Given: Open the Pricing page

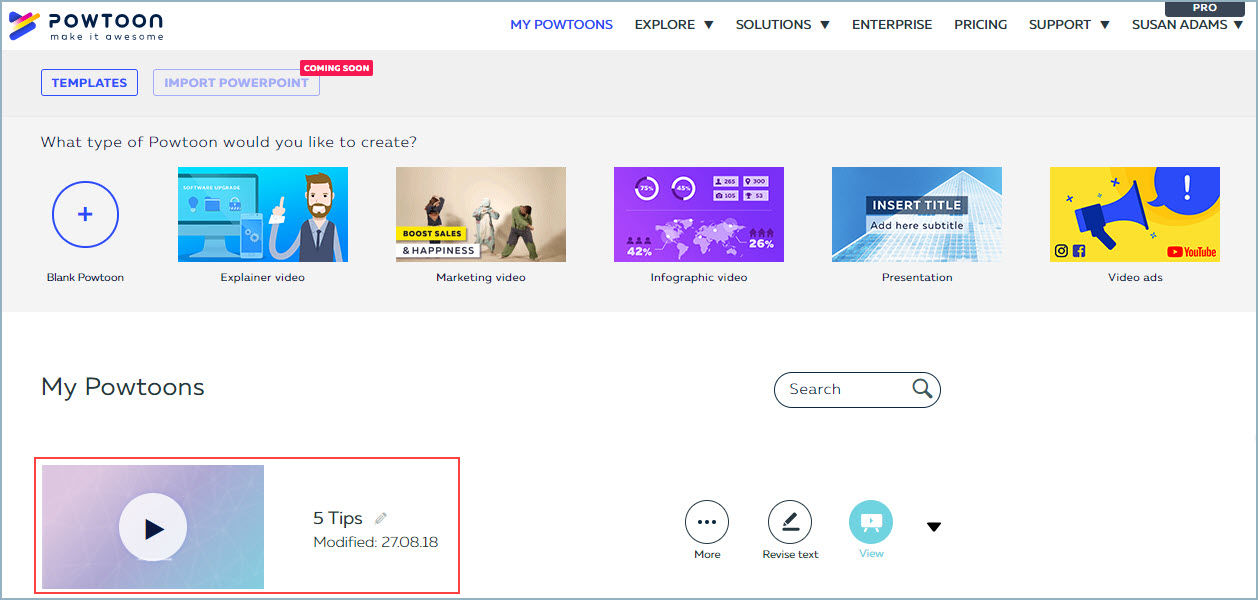Looking at the screenshot, I should pyautogui.click(x=980, y=25).
